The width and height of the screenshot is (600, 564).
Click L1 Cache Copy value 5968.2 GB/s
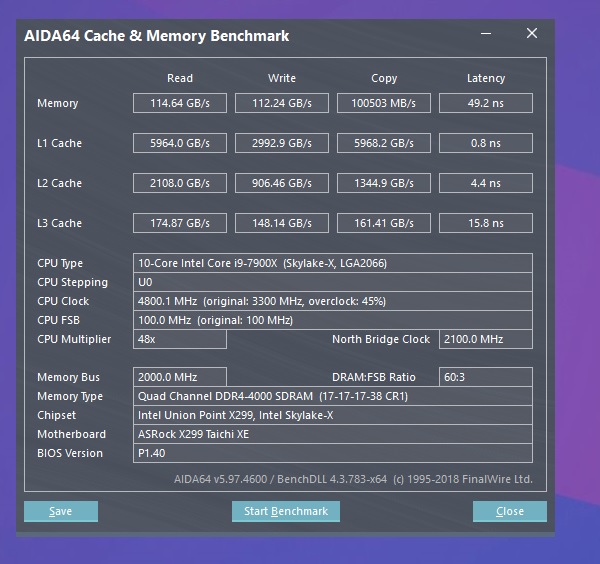pyautogui.click(x=384, y=143)
